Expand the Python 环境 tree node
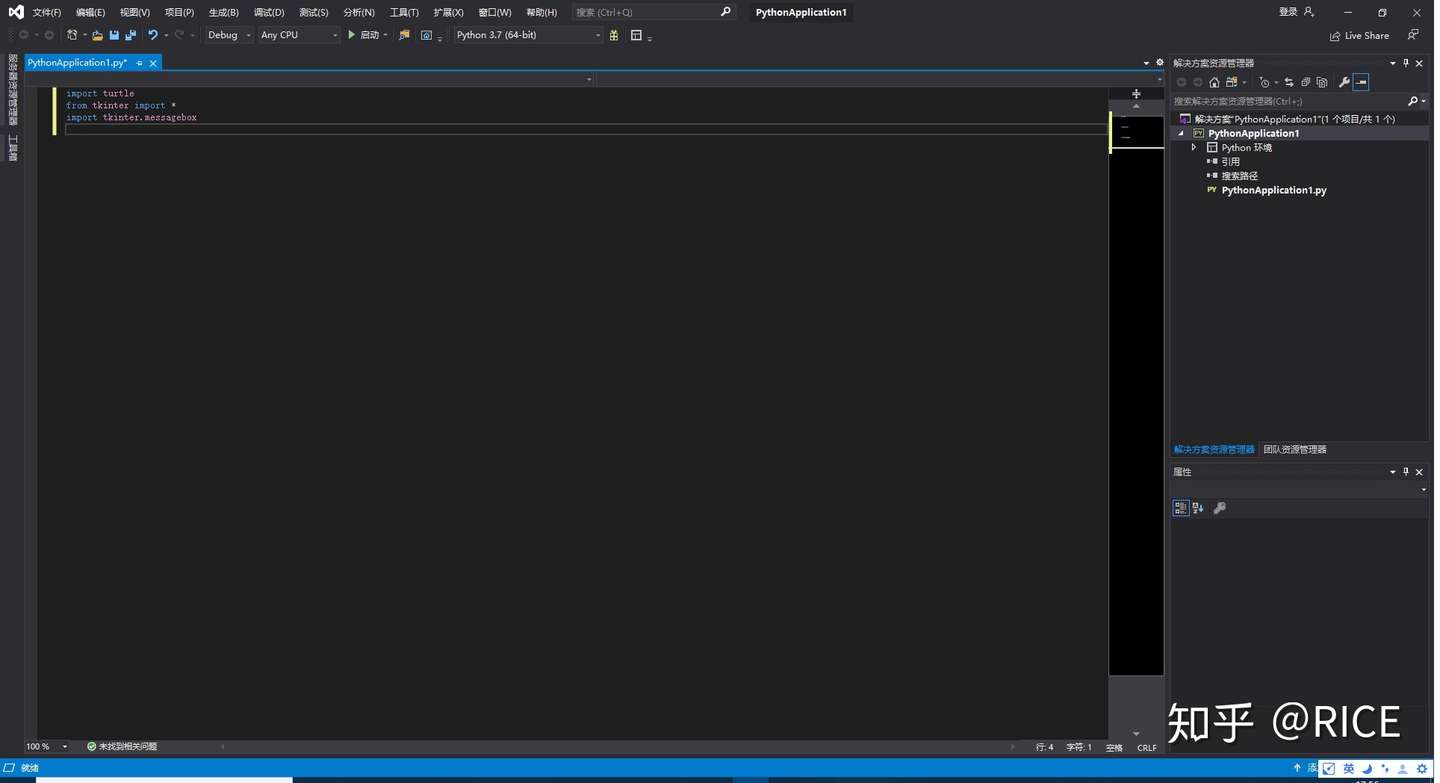 (x=1193, y=147)
